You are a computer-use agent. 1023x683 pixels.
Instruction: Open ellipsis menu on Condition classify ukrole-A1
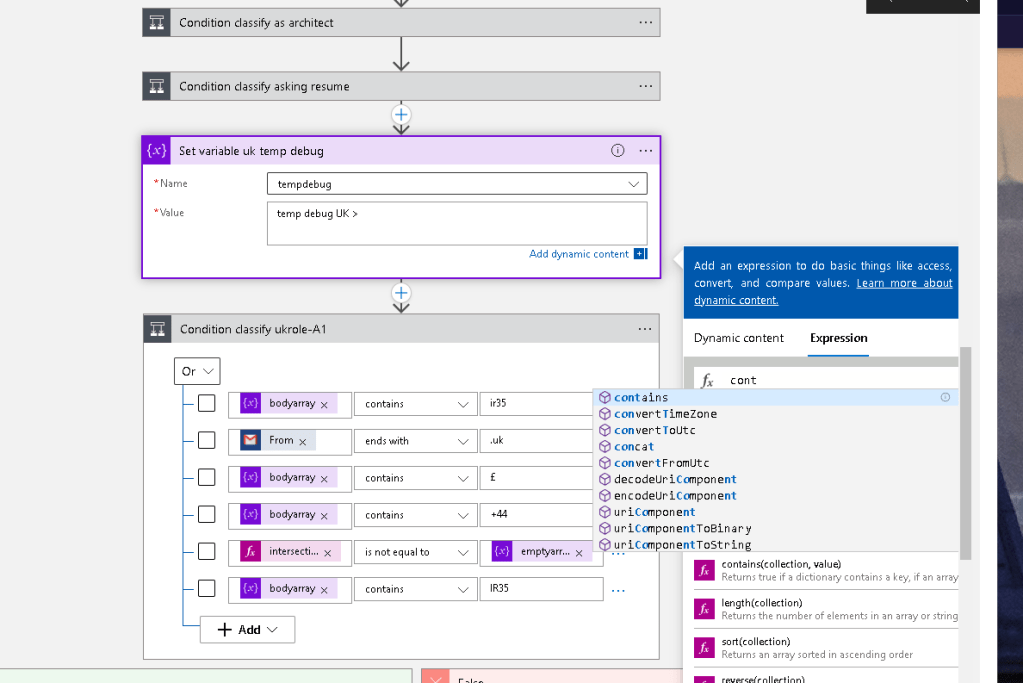(645, 329)
